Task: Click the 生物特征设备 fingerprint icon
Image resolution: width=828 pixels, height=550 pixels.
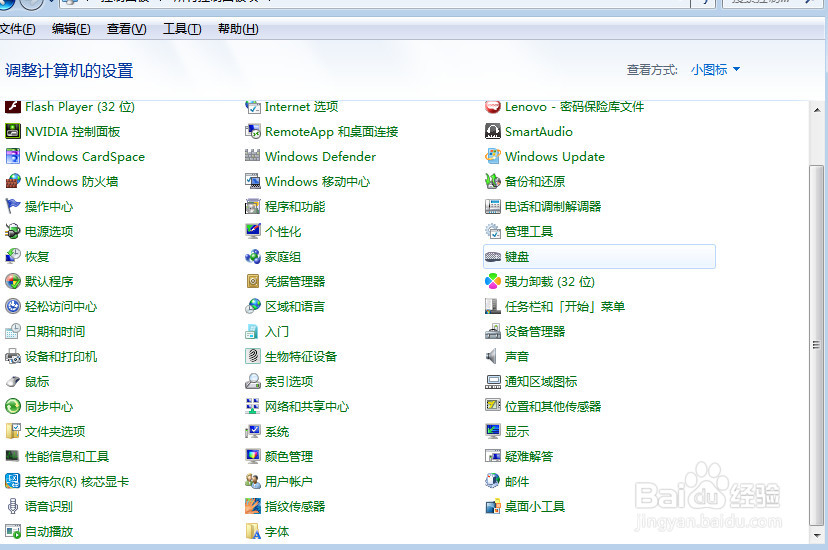Action: [x=253, y=356]
